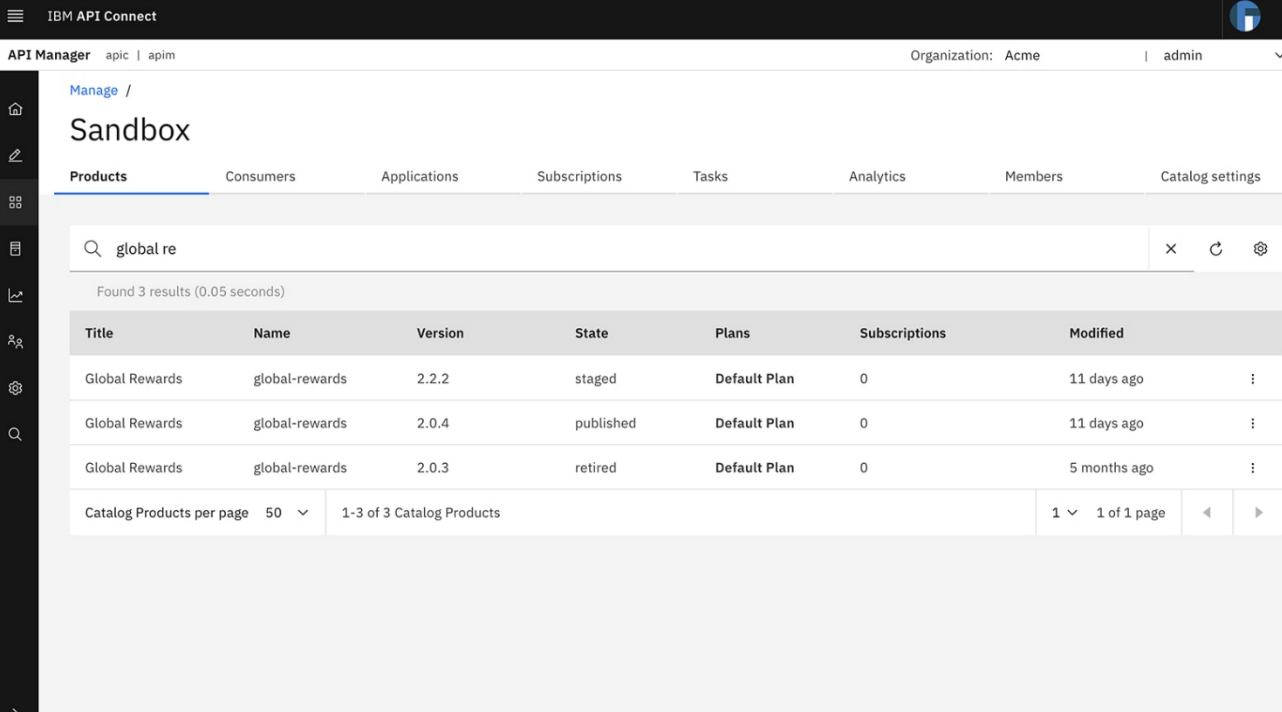Click the magnifier icon in search field

tap(92, 249)
